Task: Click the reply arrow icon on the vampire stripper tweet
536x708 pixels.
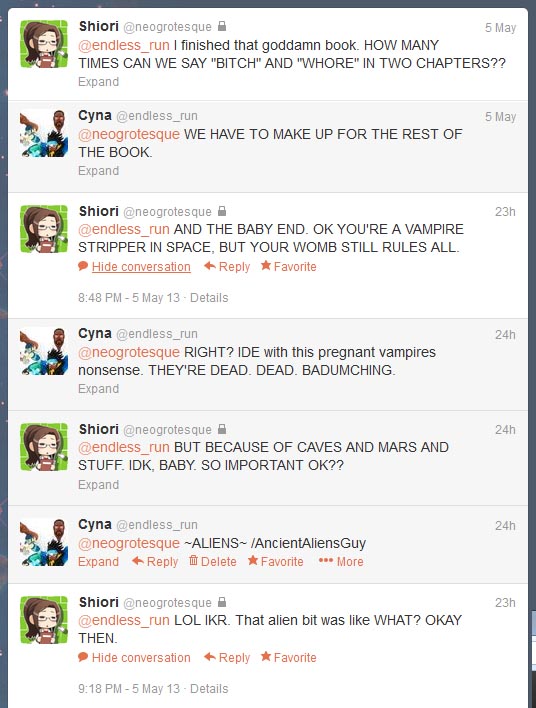Action: 210,266
